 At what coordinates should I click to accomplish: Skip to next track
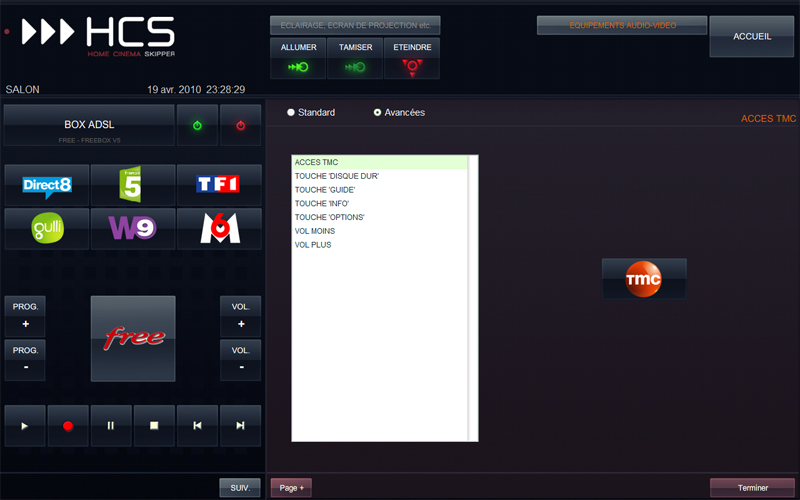240,426
